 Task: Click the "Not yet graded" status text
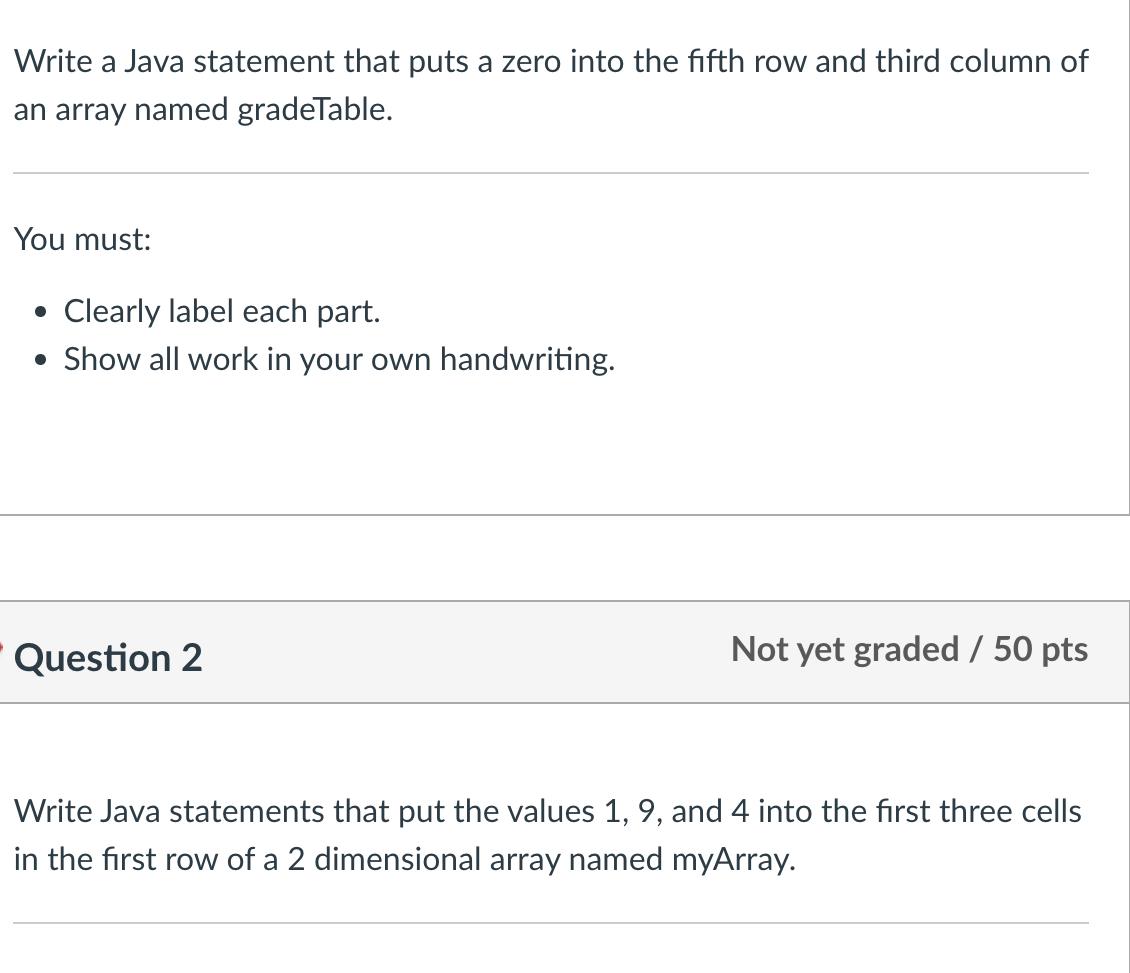click(x=845, y=649)
